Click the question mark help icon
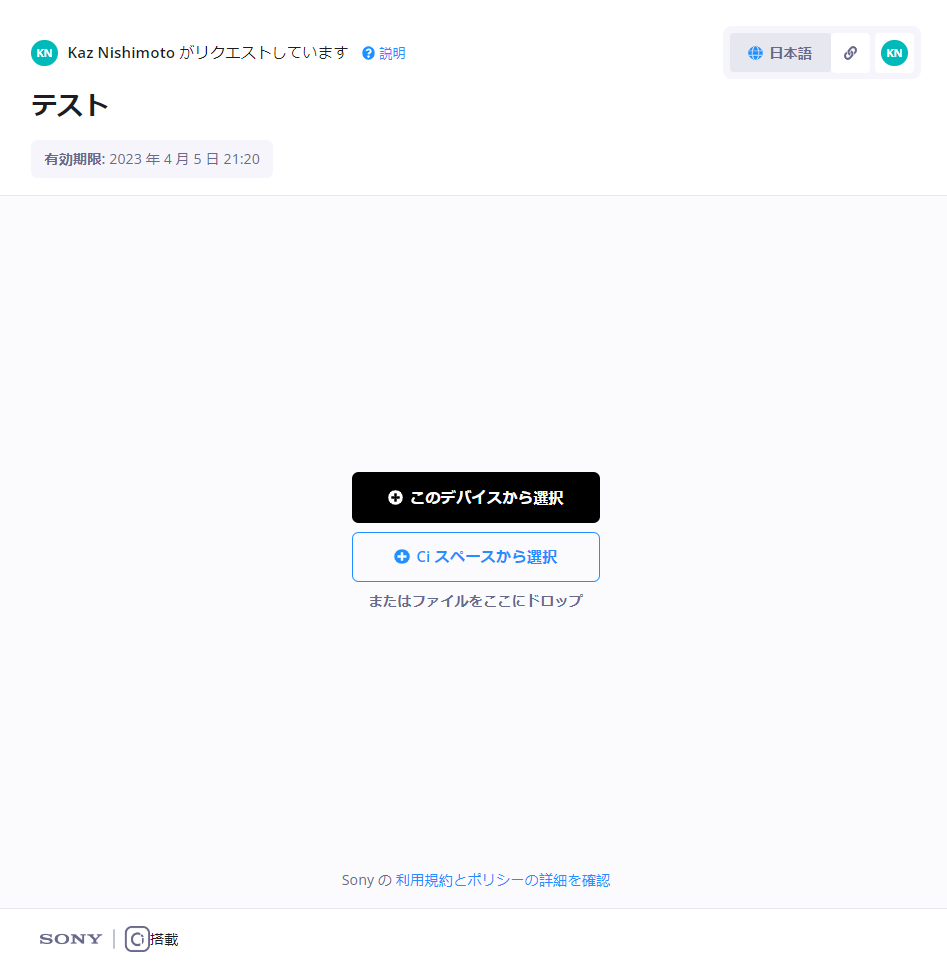This screenshot has width=947, height=964. pos(368,53)
